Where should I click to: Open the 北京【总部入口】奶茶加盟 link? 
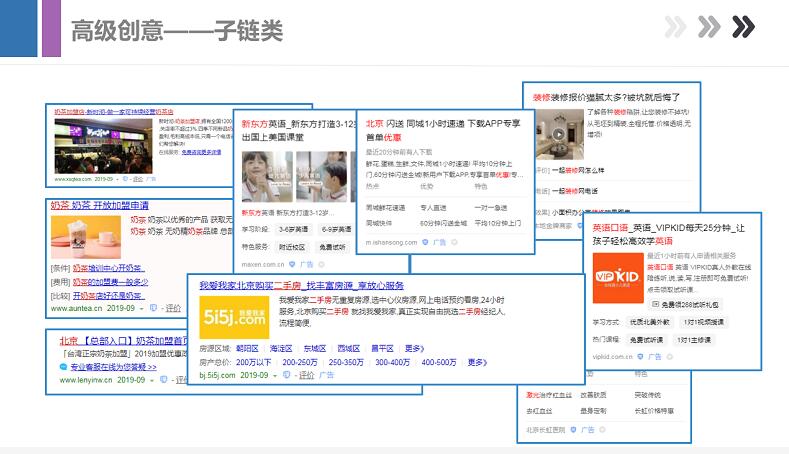pyautogui.click(x=124, y=340)
